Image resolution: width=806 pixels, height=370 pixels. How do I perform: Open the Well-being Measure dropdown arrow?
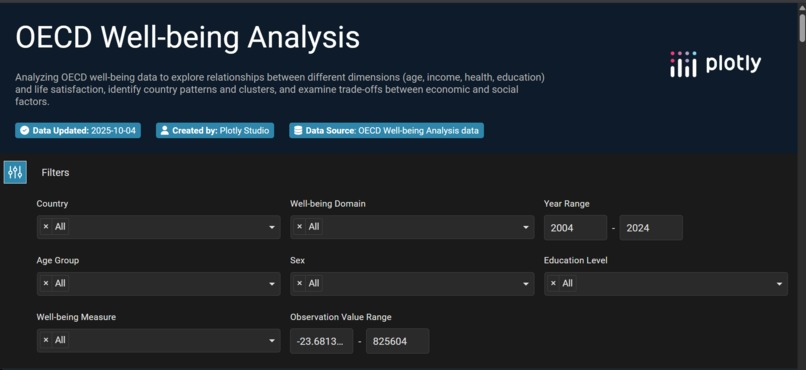[x=272, y=341]
